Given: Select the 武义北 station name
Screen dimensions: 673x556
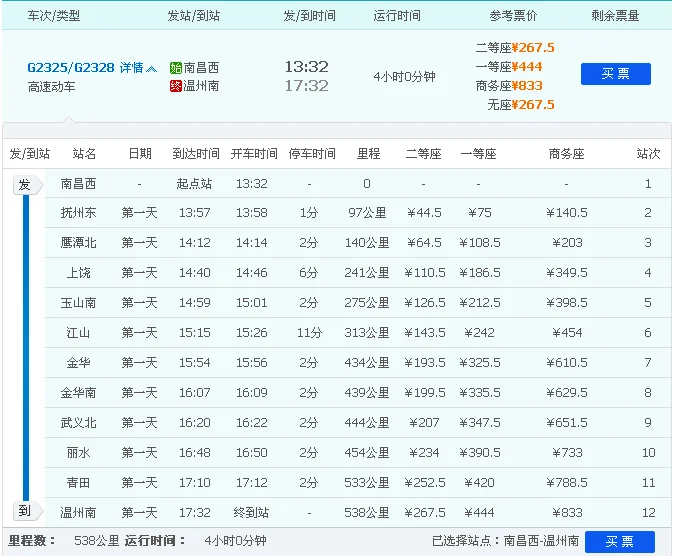Looking at the screenshot, I should 78,423.
